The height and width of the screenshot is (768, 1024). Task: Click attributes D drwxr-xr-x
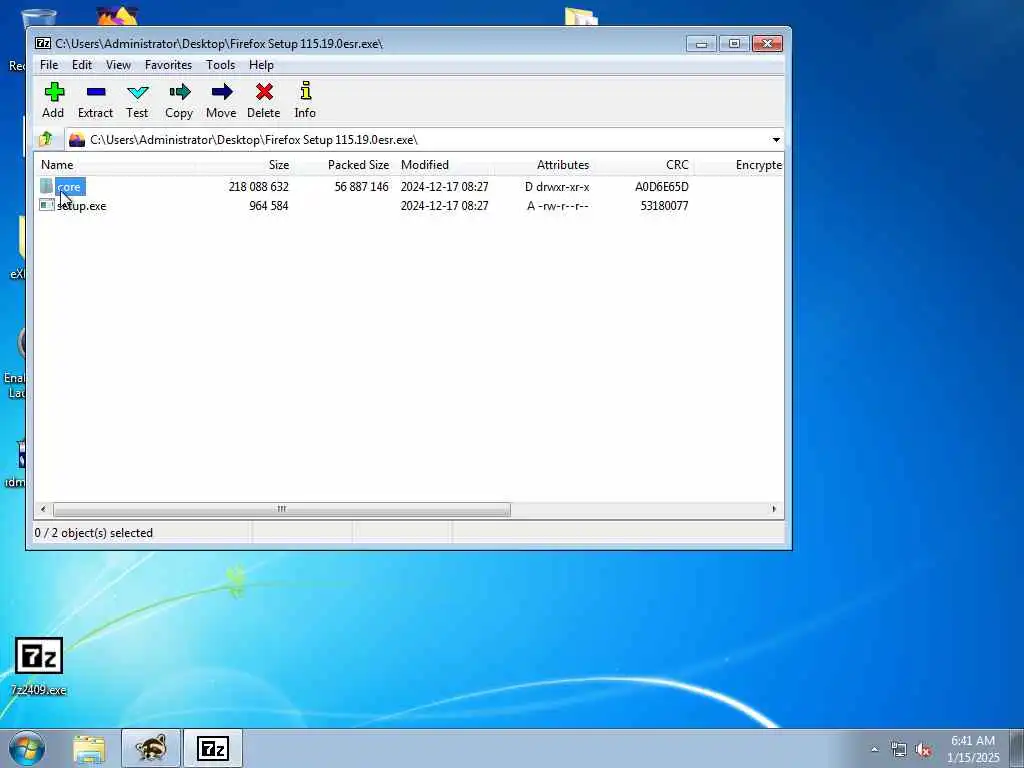click(557, 187)
